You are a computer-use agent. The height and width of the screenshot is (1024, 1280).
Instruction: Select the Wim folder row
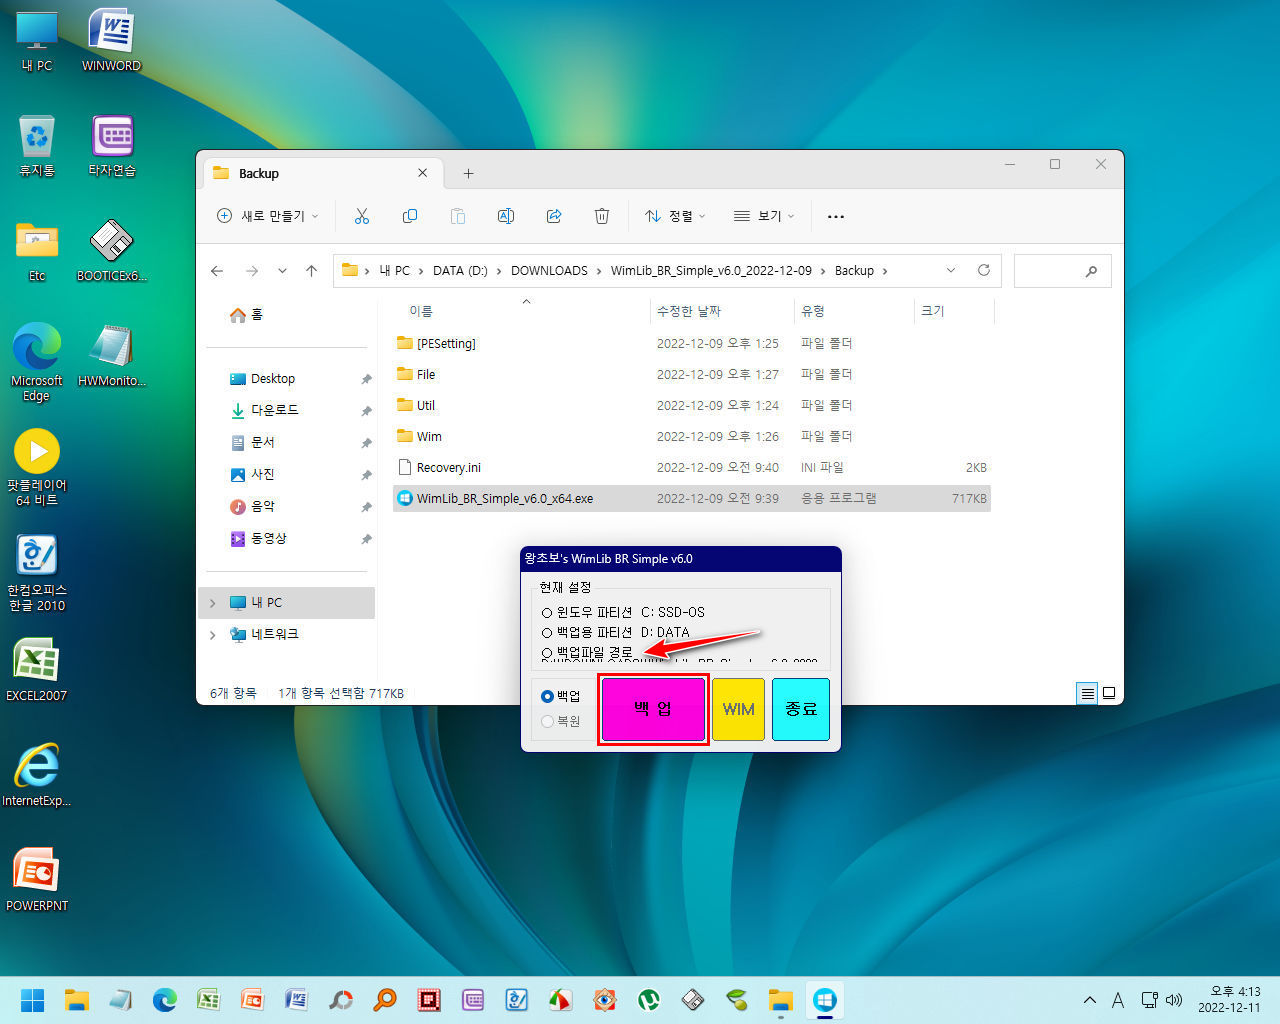click(691, 437)
